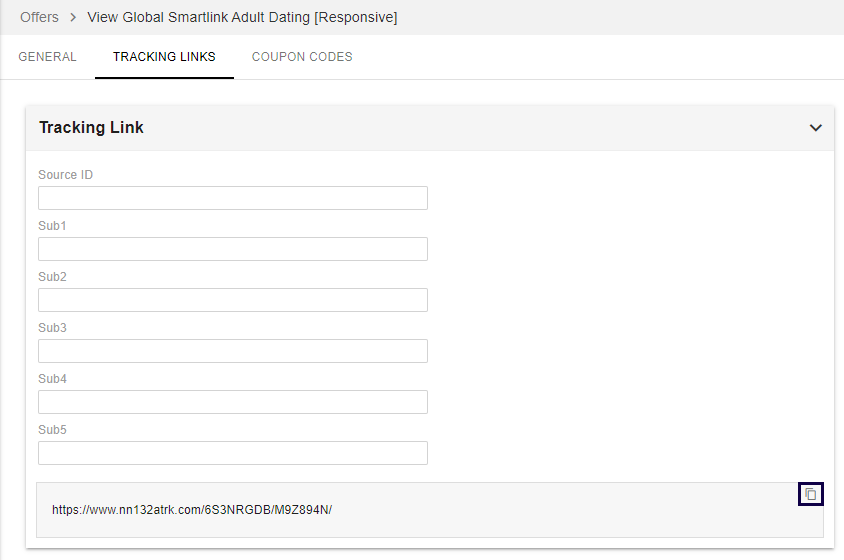The width and height of the screenshot is (844, 560).
Task: Click the Tracking Link panel heading
Action: 91,128
